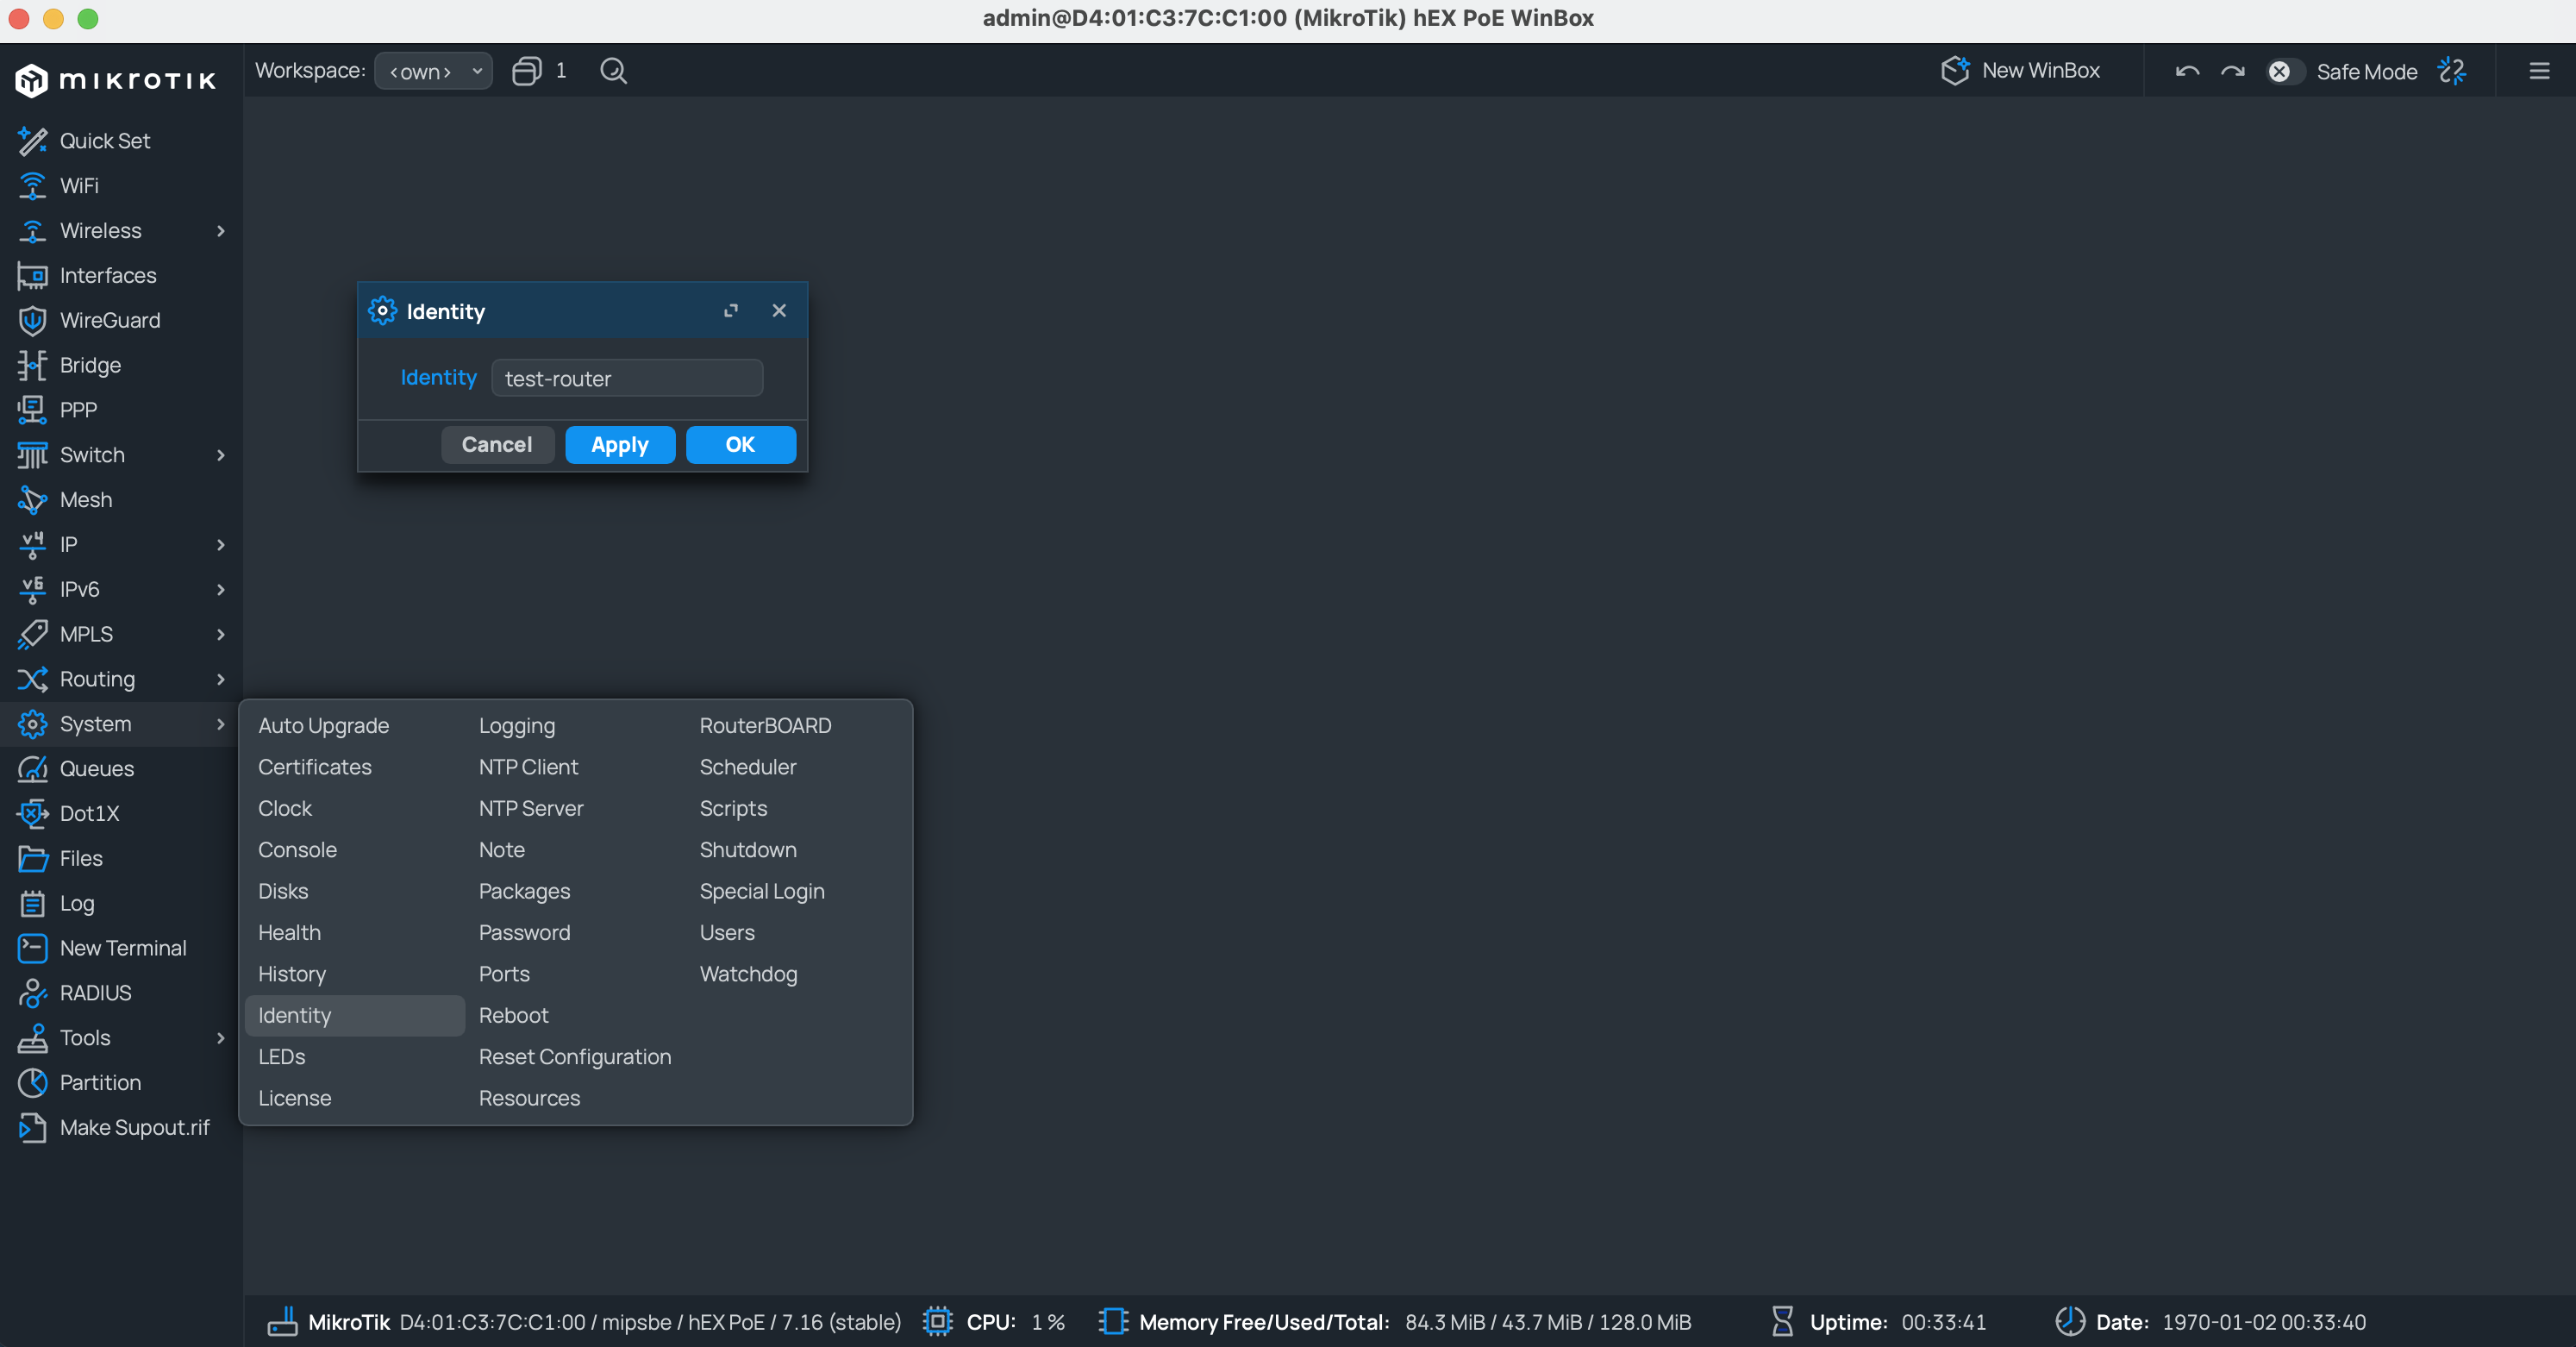This screenshot has width=2576, height=1347.
Task: Open Users in System menu
Action: (x=727, y=933)
